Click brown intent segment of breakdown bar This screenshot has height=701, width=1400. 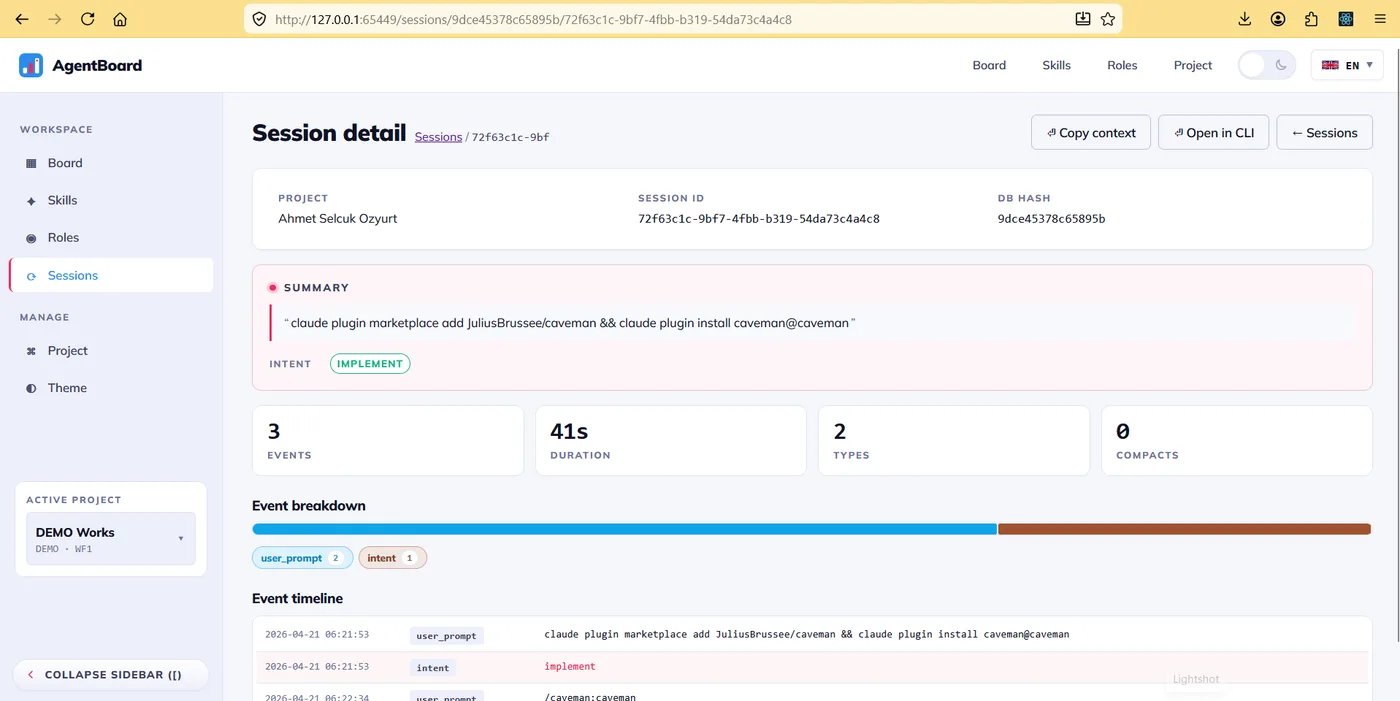click(x=1184, y=529)
